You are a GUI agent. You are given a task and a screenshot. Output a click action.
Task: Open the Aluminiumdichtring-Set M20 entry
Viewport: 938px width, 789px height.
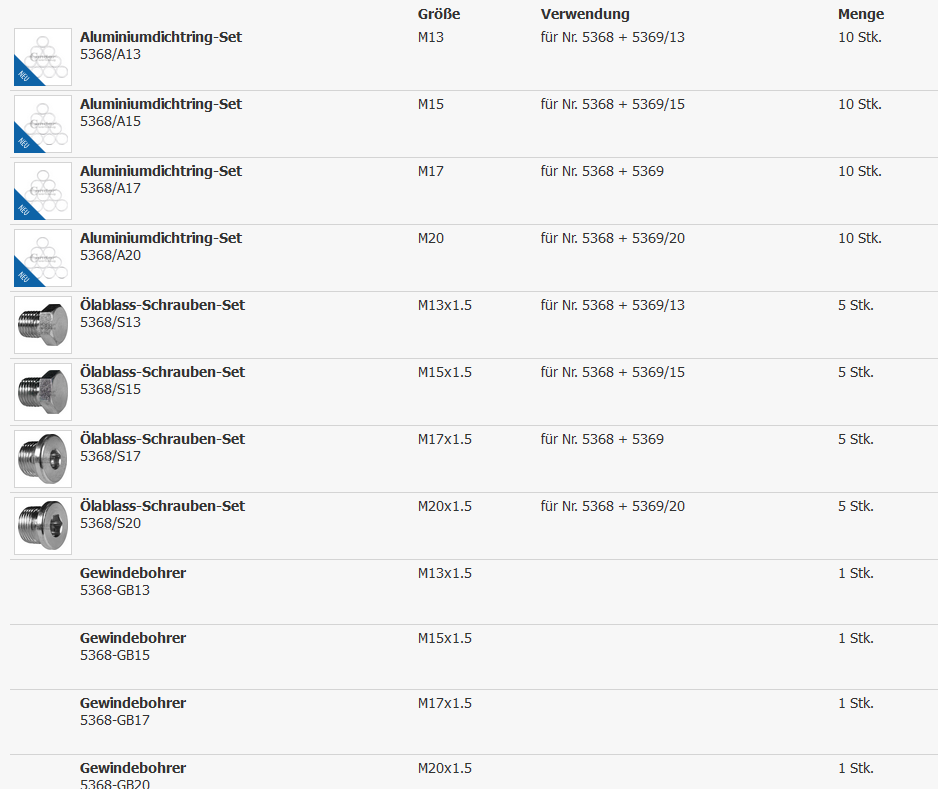(x=161, y=238)
